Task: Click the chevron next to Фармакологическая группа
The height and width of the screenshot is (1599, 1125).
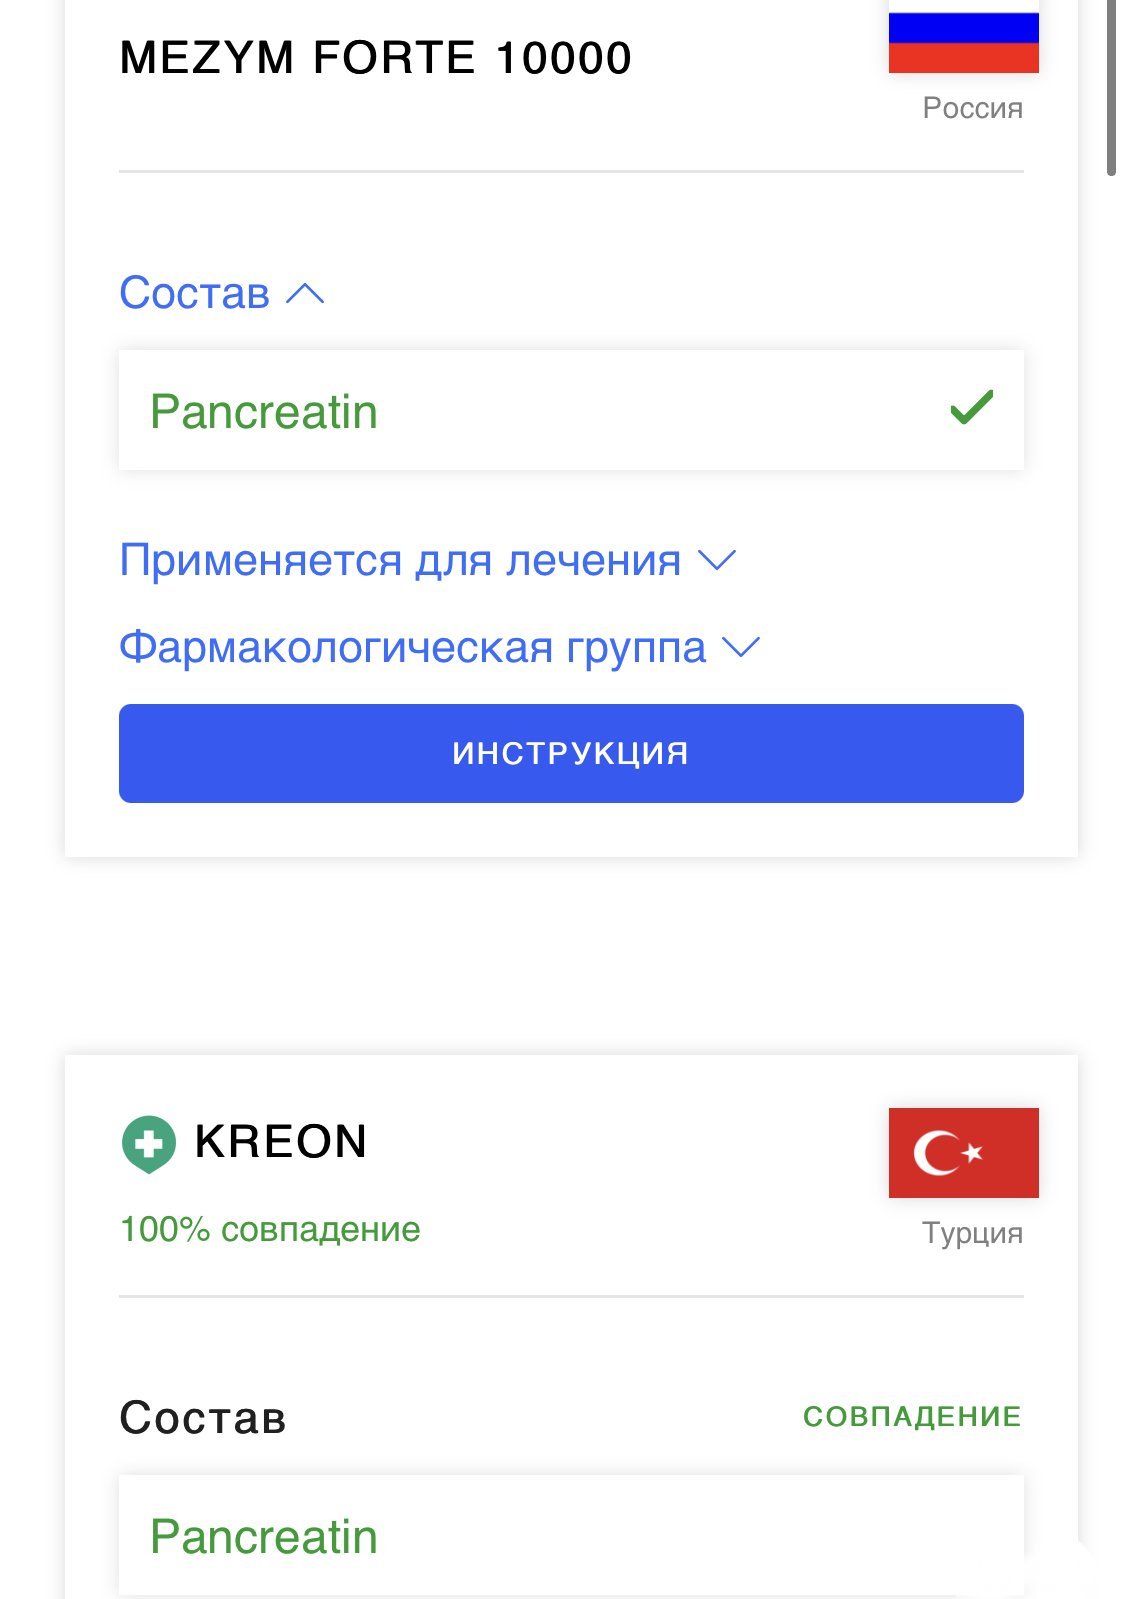Action: pos(741,648)
